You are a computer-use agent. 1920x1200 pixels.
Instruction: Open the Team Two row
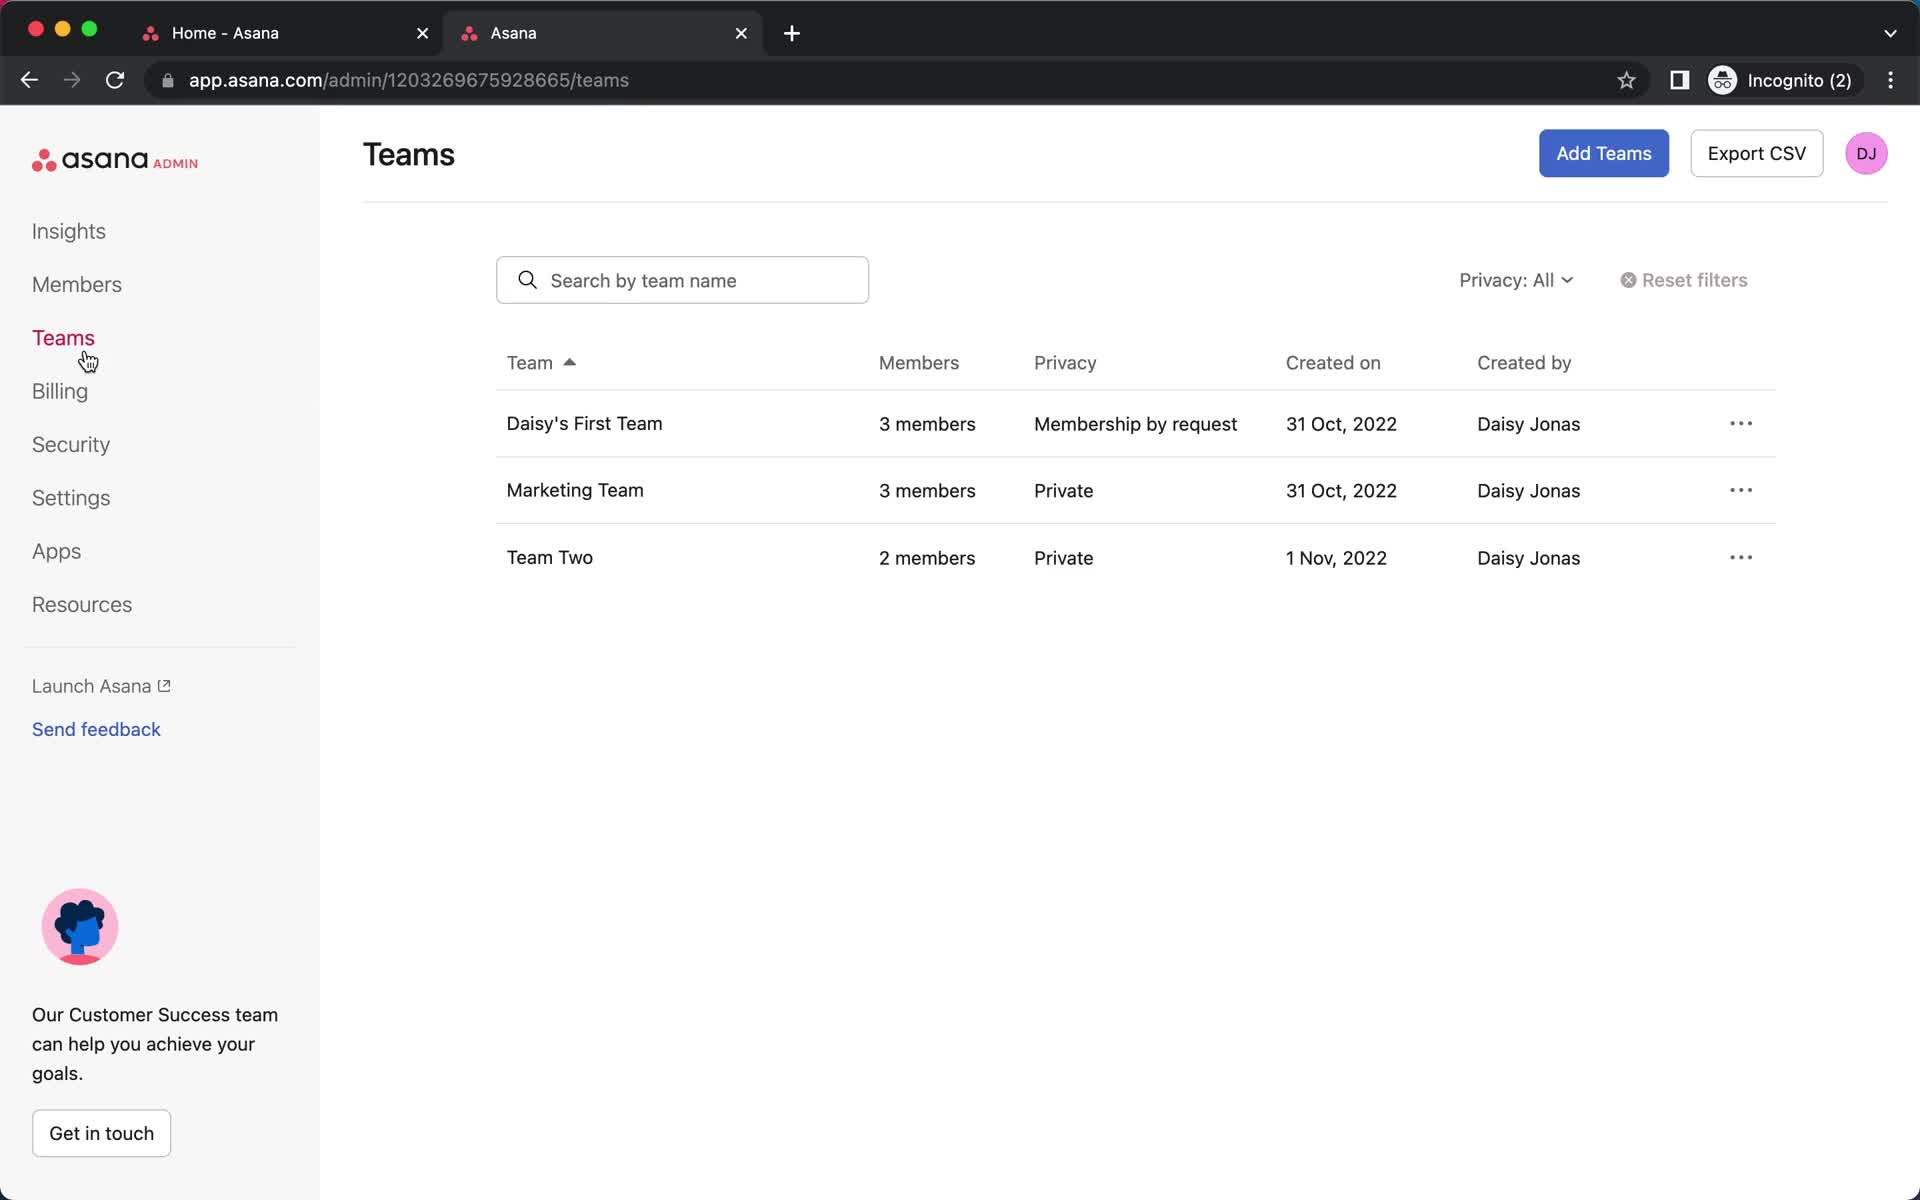1135,558
